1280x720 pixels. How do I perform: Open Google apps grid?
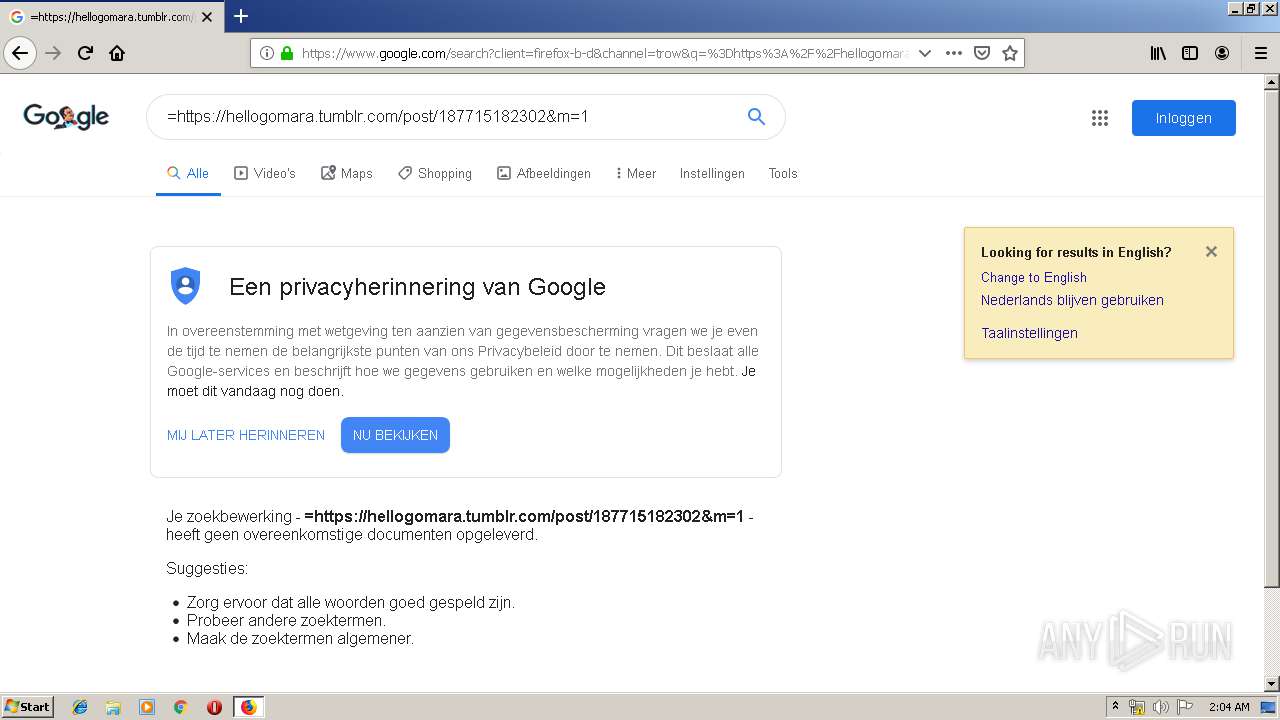click(x=1100, y=118)
